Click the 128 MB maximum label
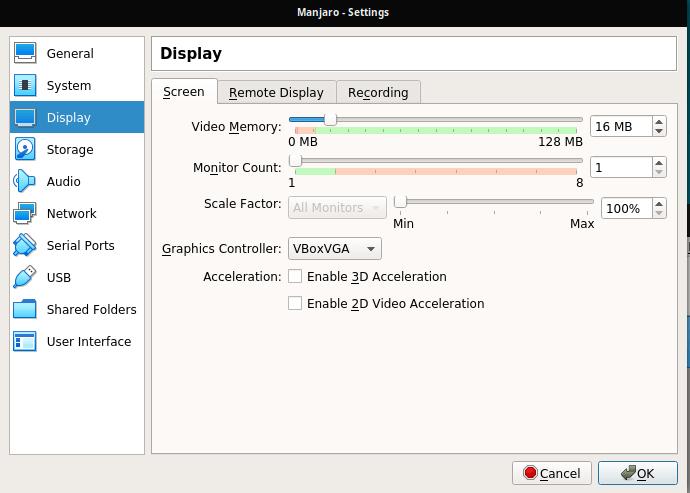The height and width of the screenshot is (493, 690). (x=561, y=142)
